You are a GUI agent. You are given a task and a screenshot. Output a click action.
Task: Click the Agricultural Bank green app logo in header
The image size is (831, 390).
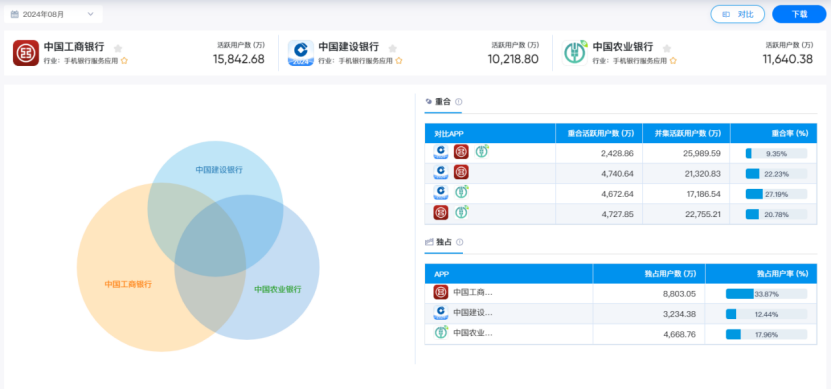[x=574, y=53]
